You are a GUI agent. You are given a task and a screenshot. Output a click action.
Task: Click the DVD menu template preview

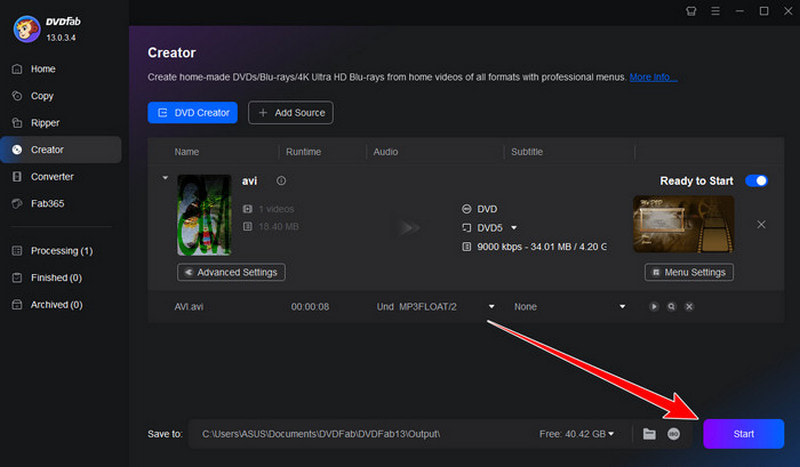pos(684,224)
